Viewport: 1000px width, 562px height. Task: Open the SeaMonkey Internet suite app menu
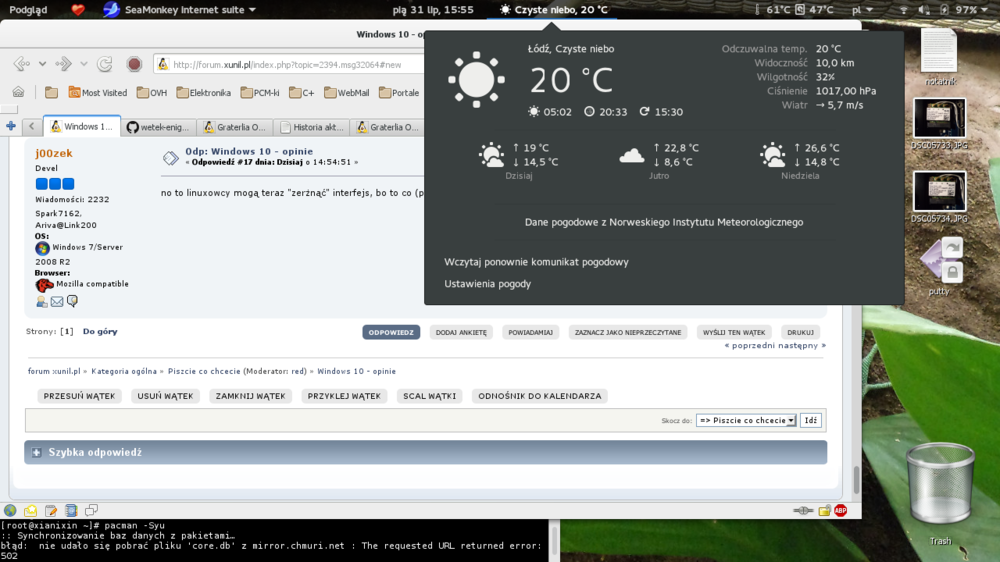coord(180,10)
